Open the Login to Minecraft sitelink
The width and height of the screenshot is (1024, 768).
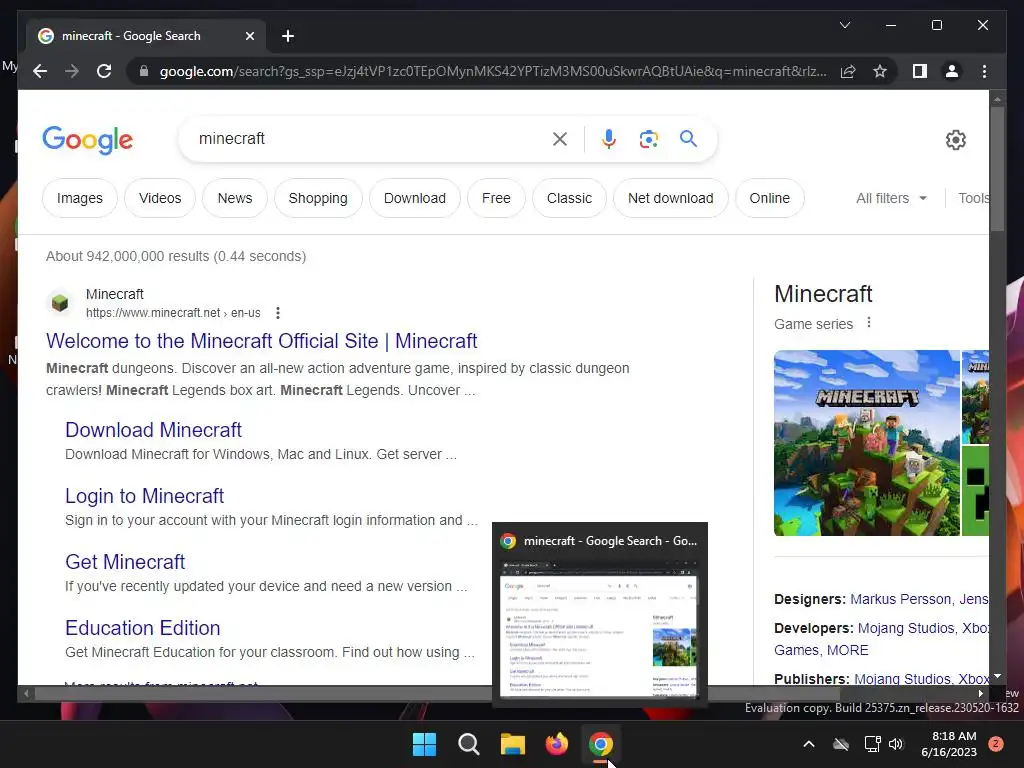pyautogui.click(x=144, y=496)
